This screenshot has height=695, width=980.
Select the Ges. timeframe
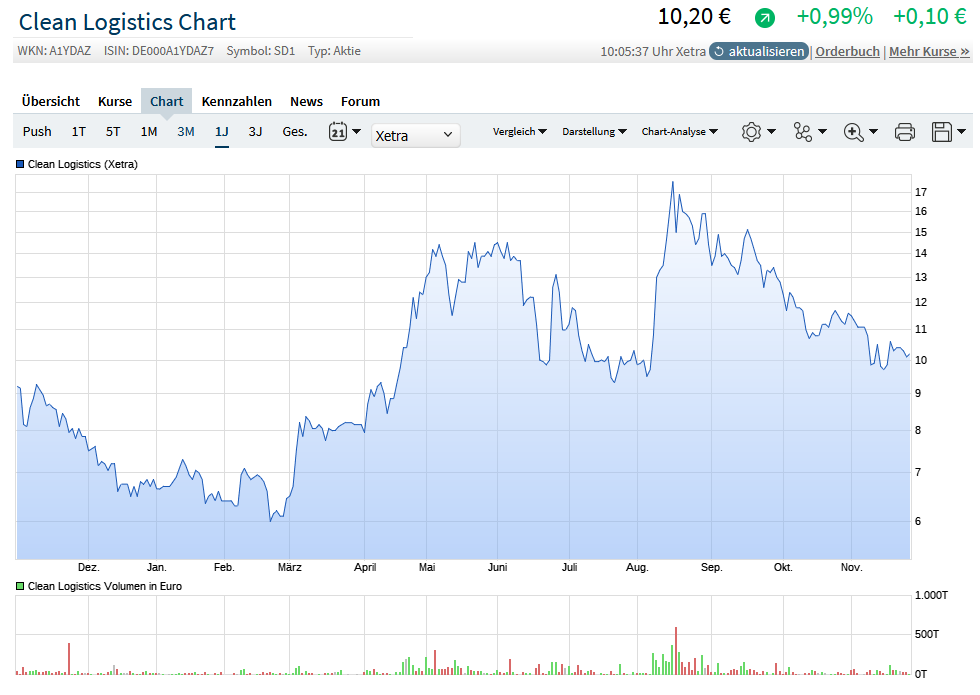coord(294,131)
